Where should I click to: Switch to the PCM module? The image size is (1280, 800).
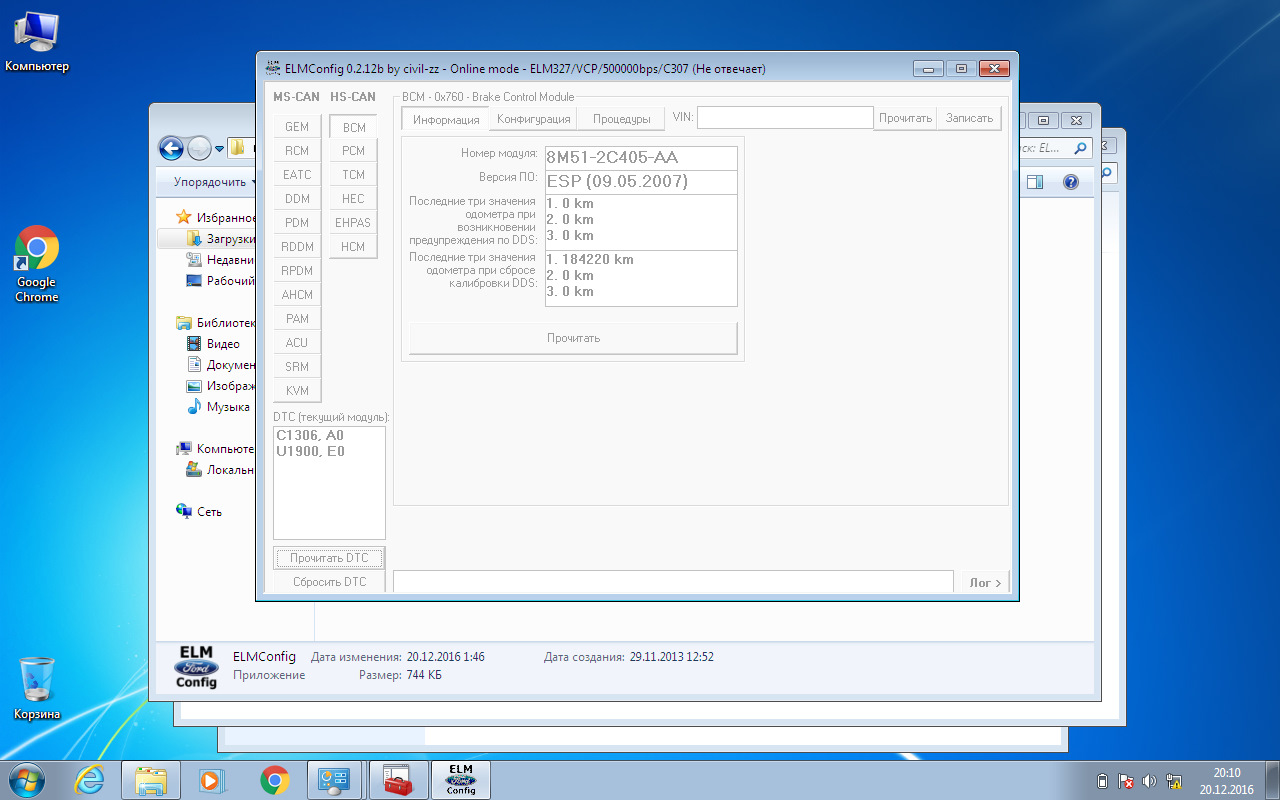(354, 151)
